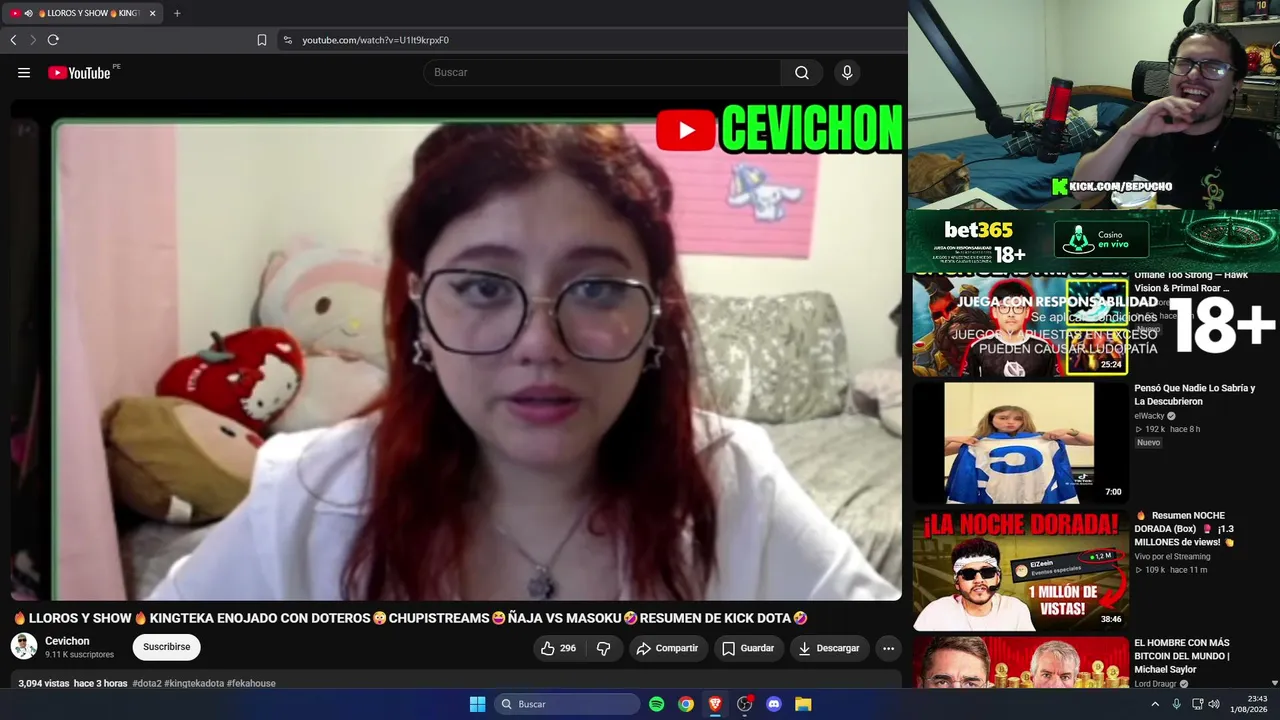Open the Cevichon channel name link
1280x720 pixels.
click(67, 641)
